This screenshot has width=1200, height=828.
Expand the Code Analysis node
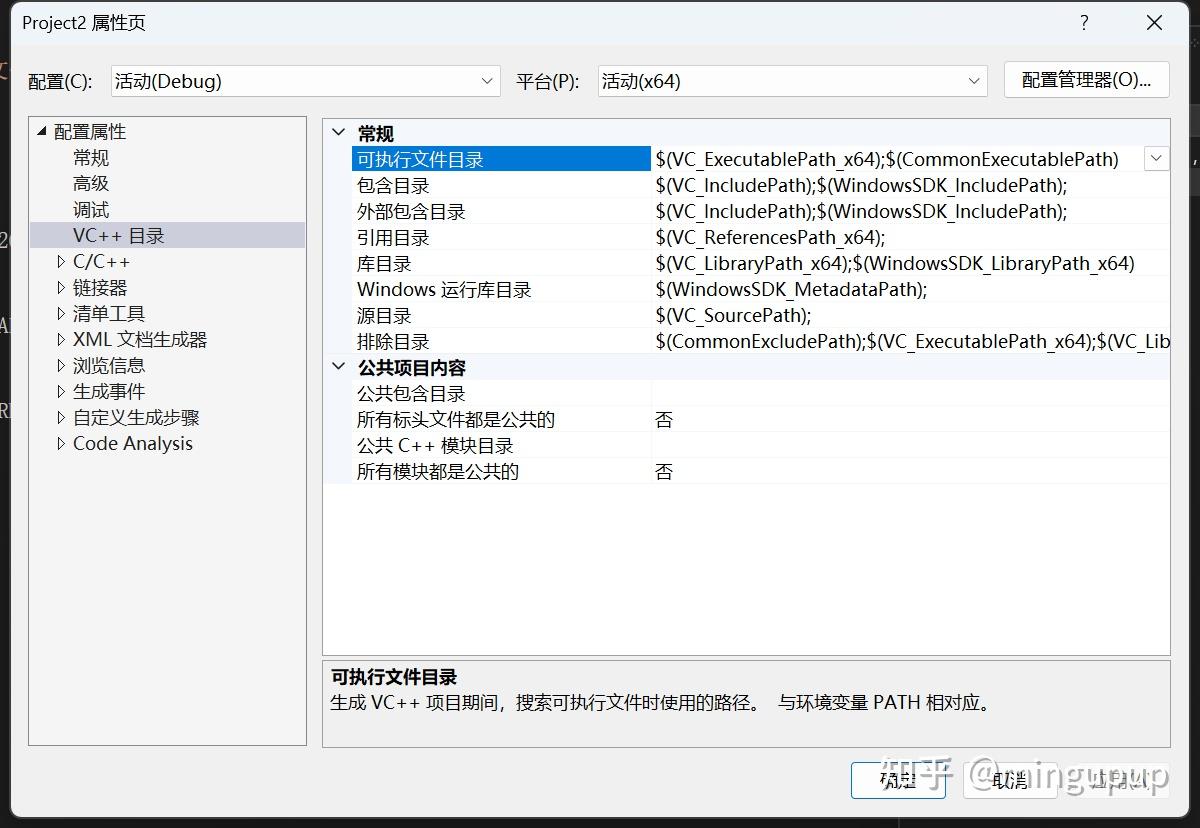61,443
